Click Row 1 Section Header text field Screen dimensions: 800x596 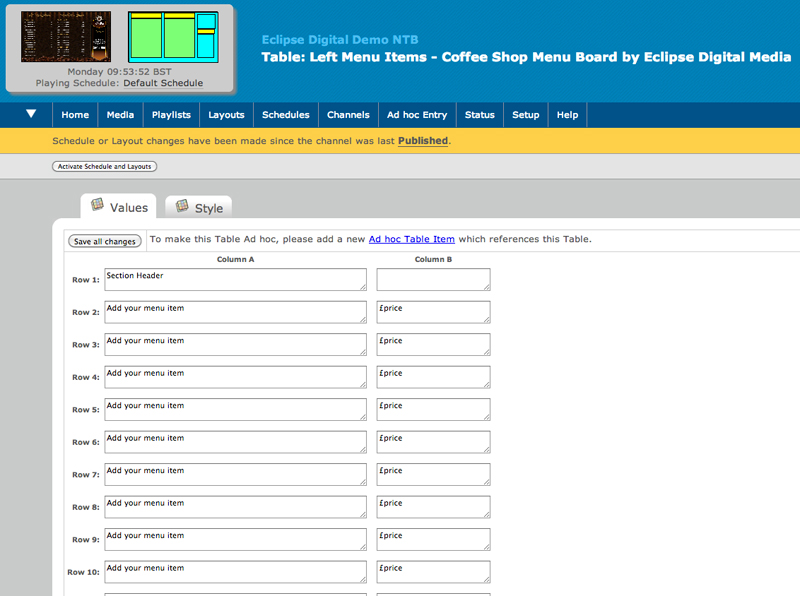pos(236,280)
